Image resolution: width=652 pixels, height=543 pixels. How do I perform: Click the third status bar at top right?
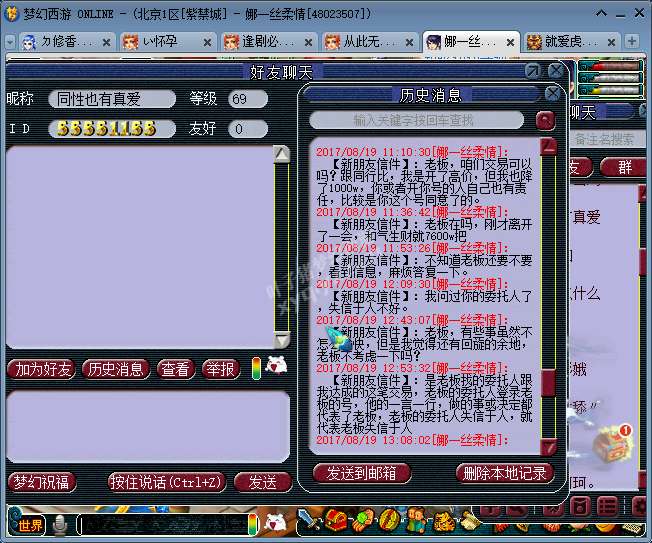tap(611, 89)
